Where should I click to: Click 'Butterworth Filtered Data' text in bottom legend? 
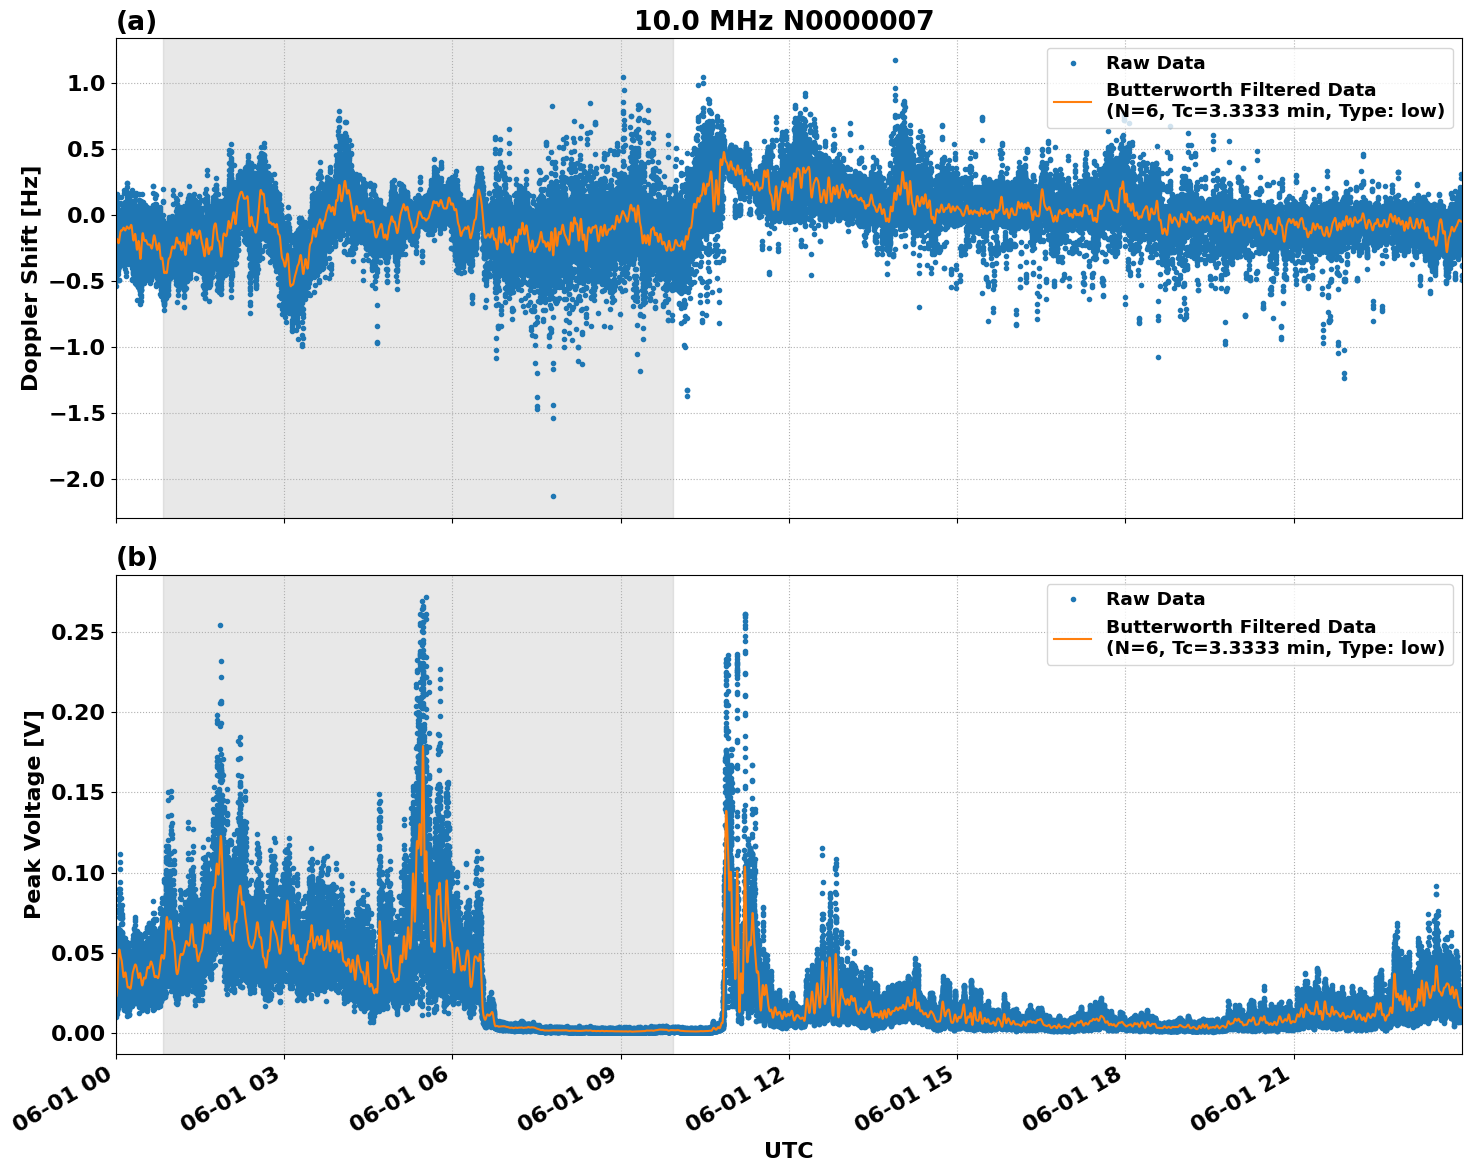[x=1240, y=627]
